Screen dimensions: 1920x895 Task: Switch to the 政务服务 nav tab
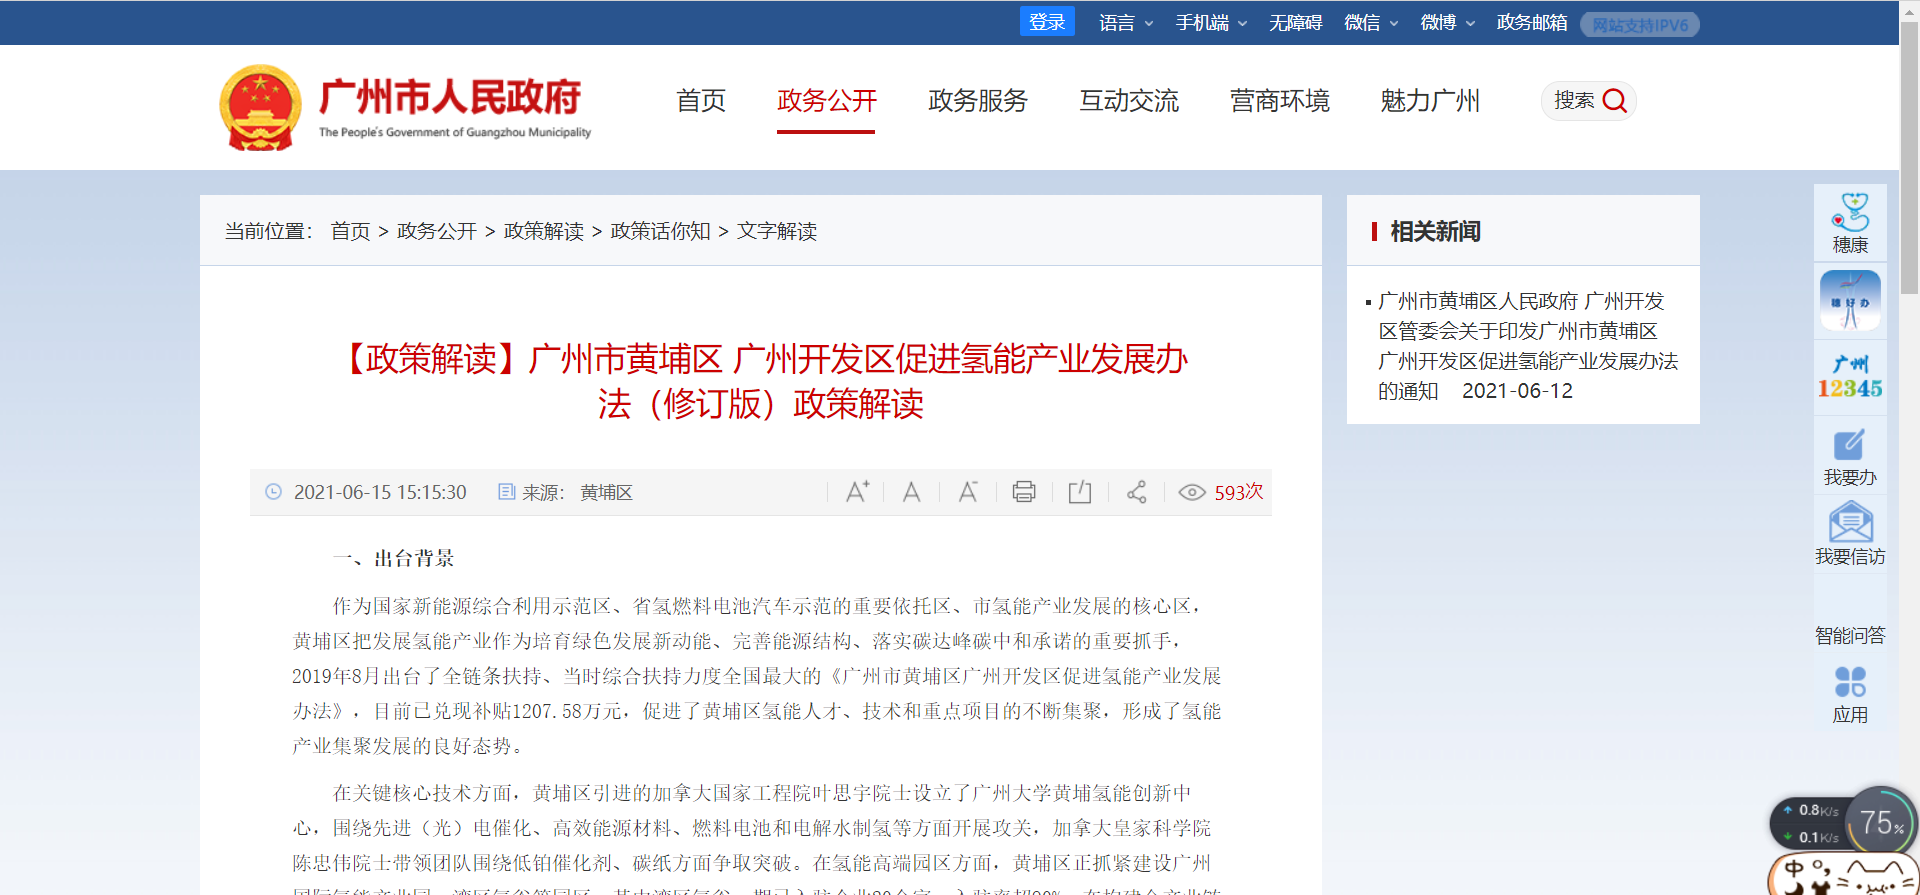[977, 101]
